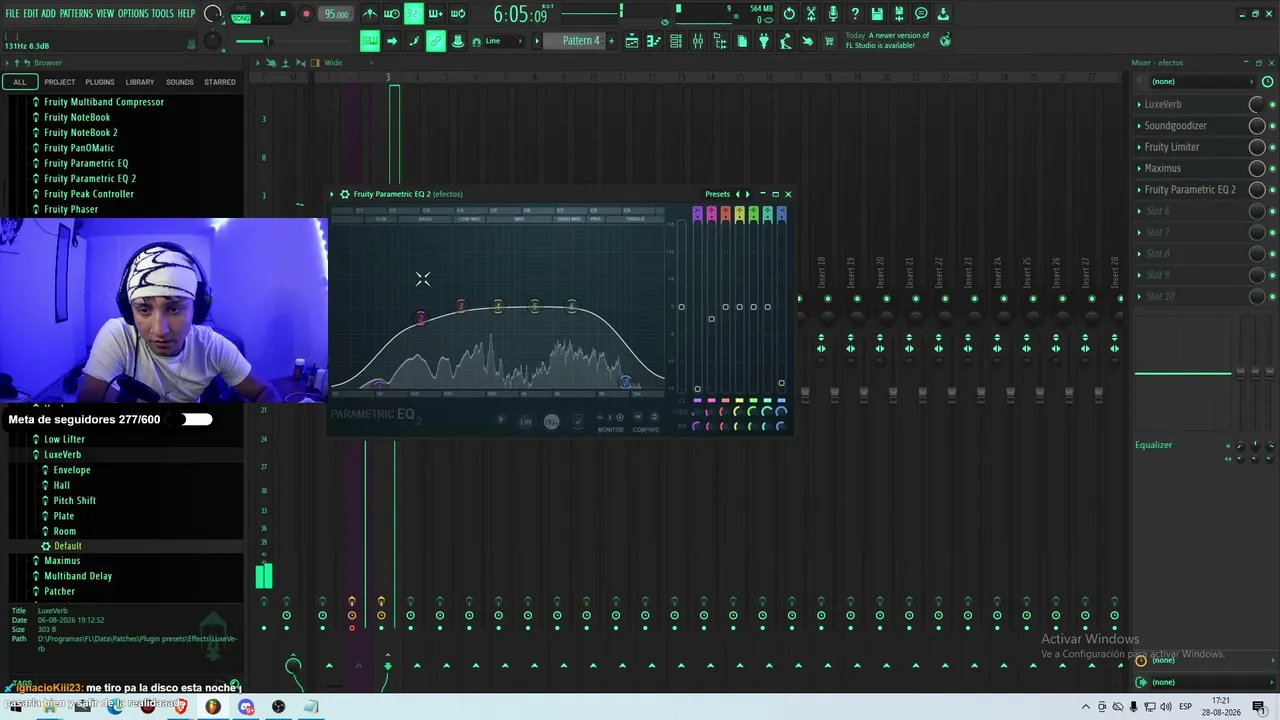The width and height of the screenshot is (1280, 720).
Task: Open the Line snap dropdown
Action: (x=500, y=41)
